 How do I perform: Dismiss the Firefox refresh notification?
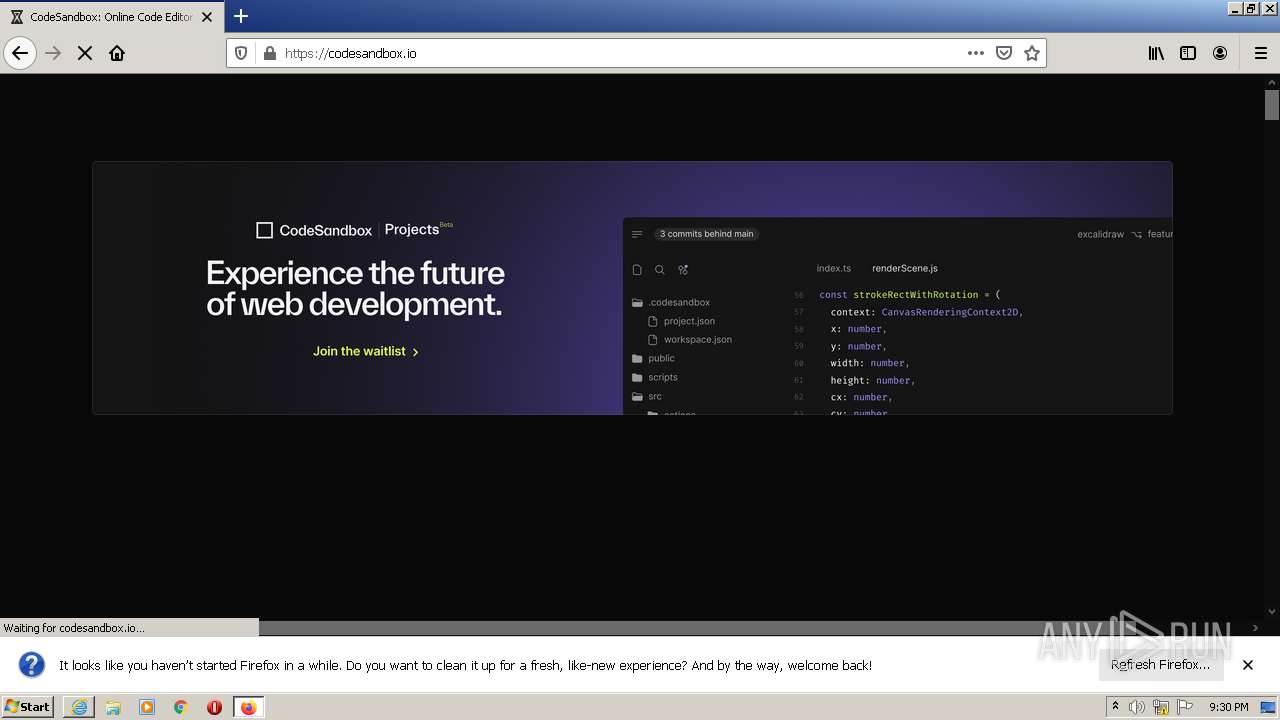(x=1248, y=665)
